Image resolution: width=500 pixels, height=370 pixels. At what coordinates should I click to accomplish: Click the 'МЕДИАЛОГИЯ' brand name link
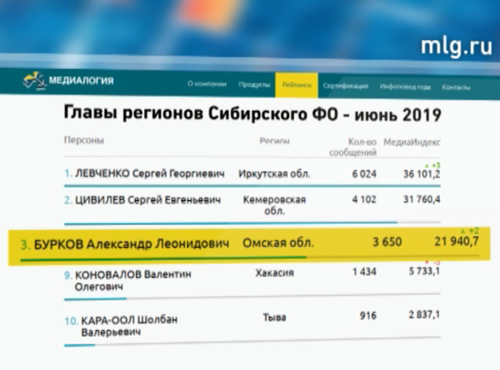81,80
